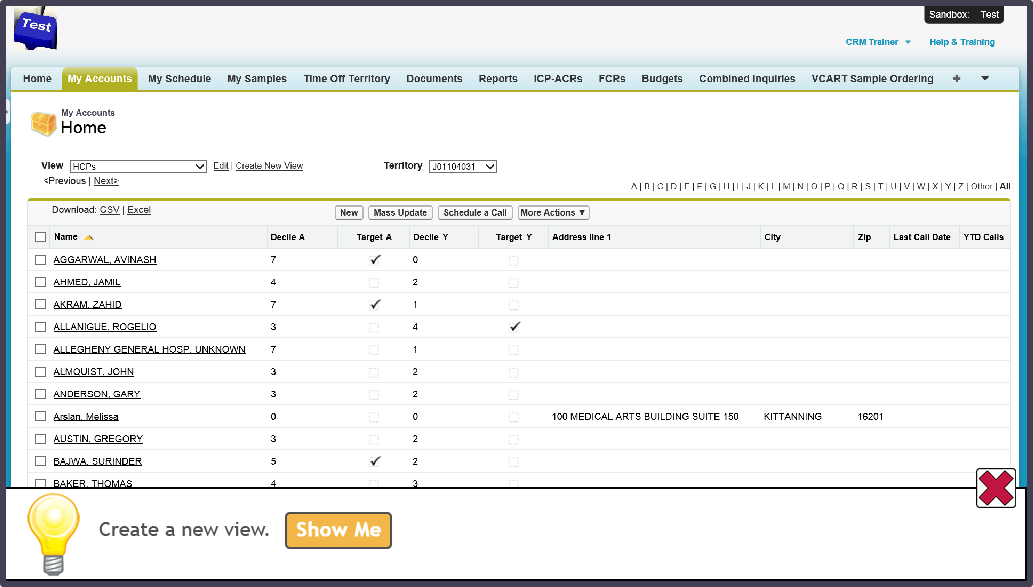1033x587 pixels.
Task: Open the View dropdown showing HCPs
Action: (138, 167)
